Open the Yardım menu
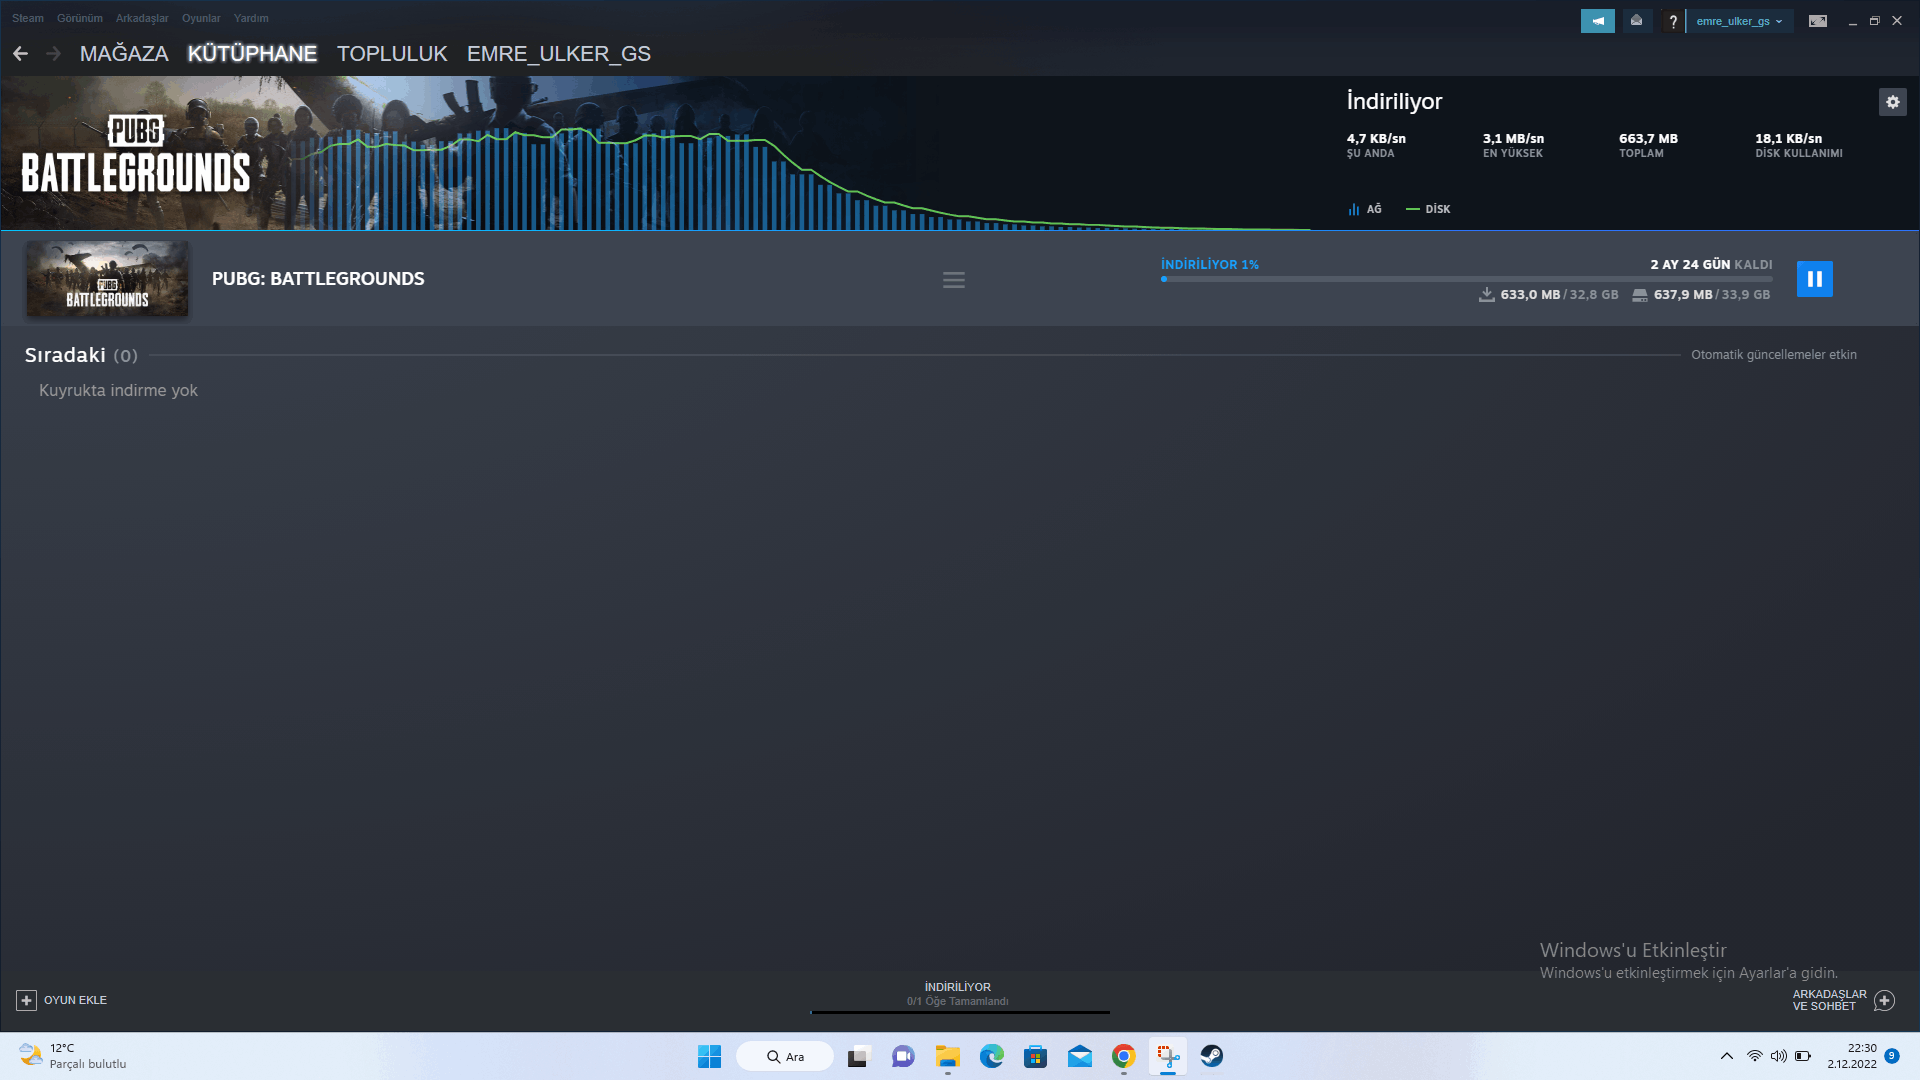This screenshot has height=1080, width=1920. click(x=251, y=18)
